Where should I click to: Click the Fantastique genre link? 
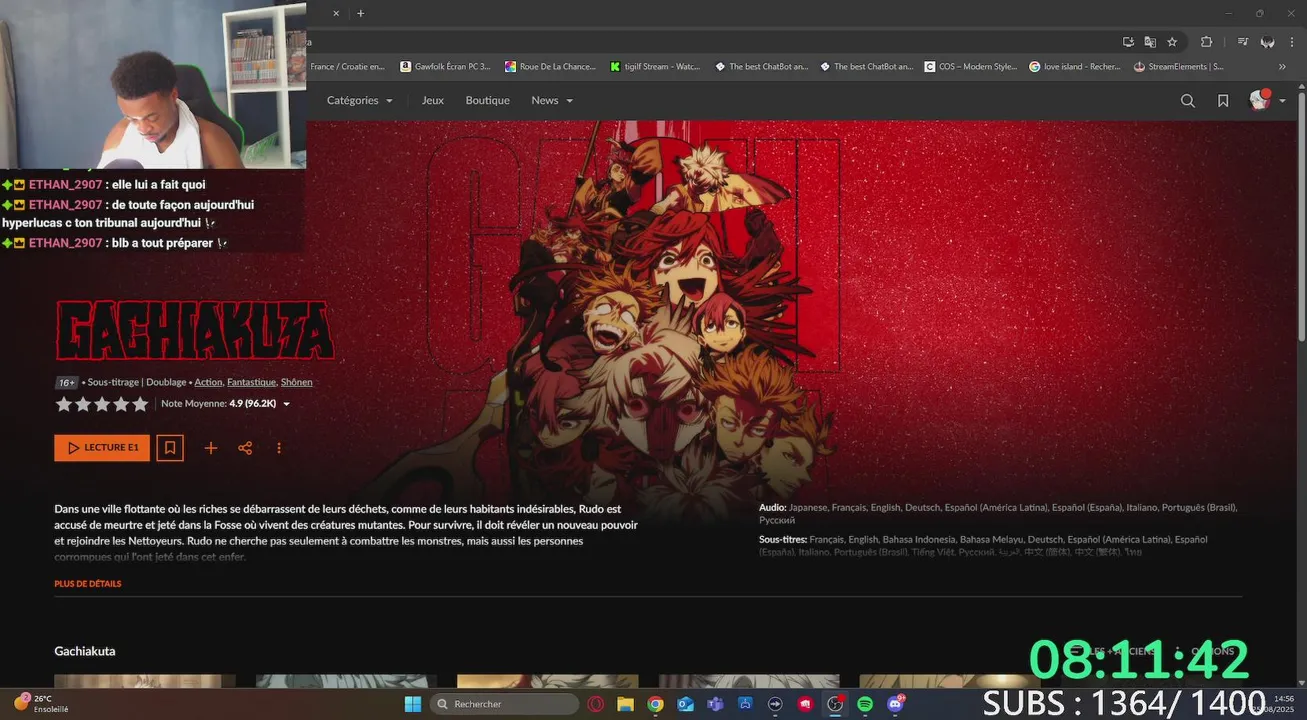(x=251, y=382)
